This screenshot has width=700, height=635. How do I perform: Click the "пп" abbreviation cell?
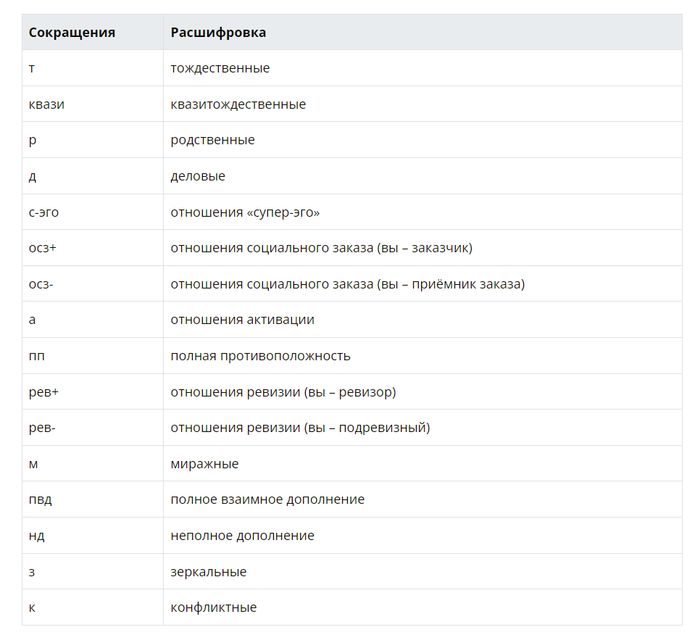click(37, 356)
